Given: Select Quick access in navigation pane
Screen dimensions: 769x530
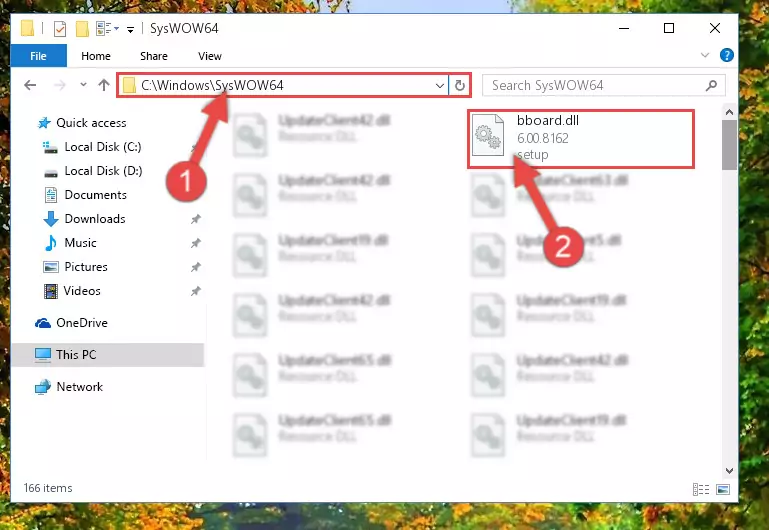Looking at the screenshot, I should (91, 123).
